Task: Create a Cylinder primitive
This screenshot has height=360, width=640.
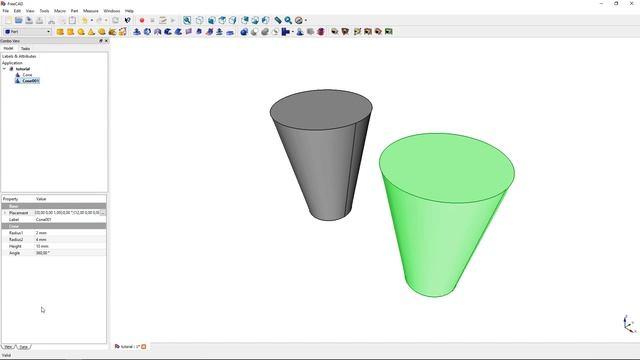Action: [71, 31]
